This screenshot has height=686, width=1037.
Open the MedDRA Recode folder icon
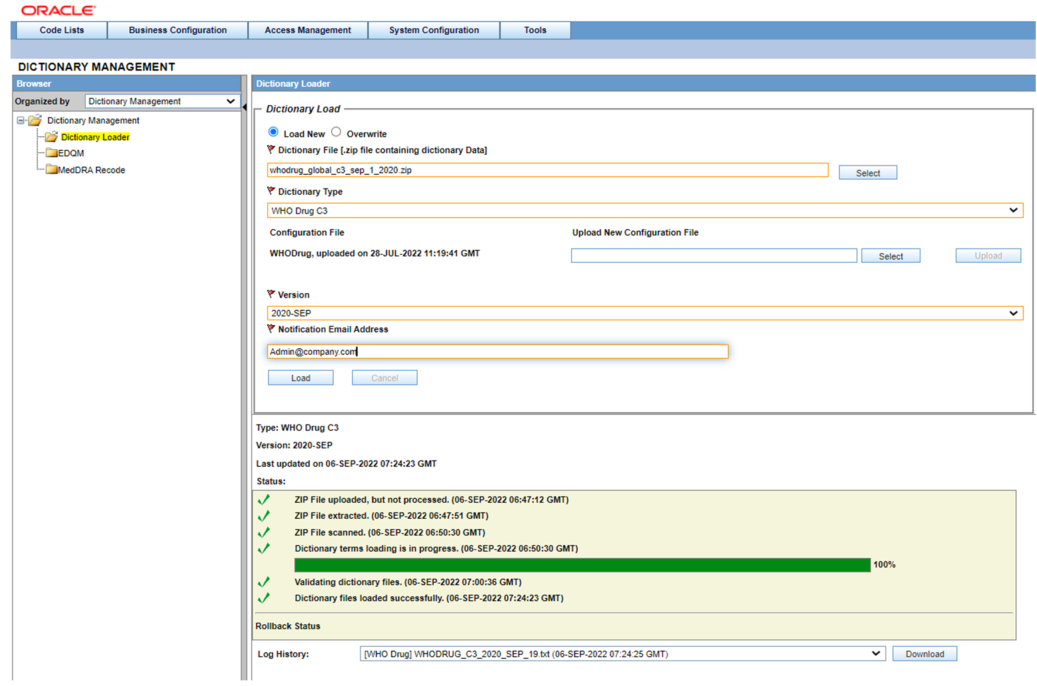pos(51,170)
